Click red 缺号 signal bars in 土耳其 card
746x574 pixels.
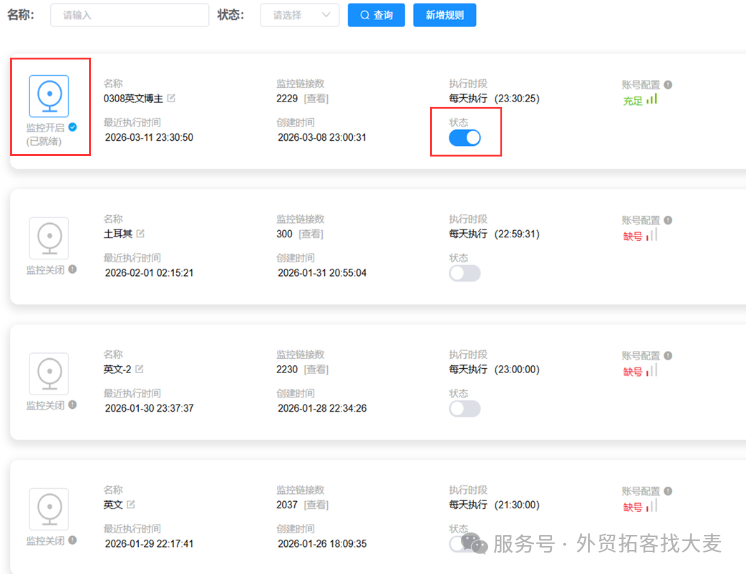point(652,235)
